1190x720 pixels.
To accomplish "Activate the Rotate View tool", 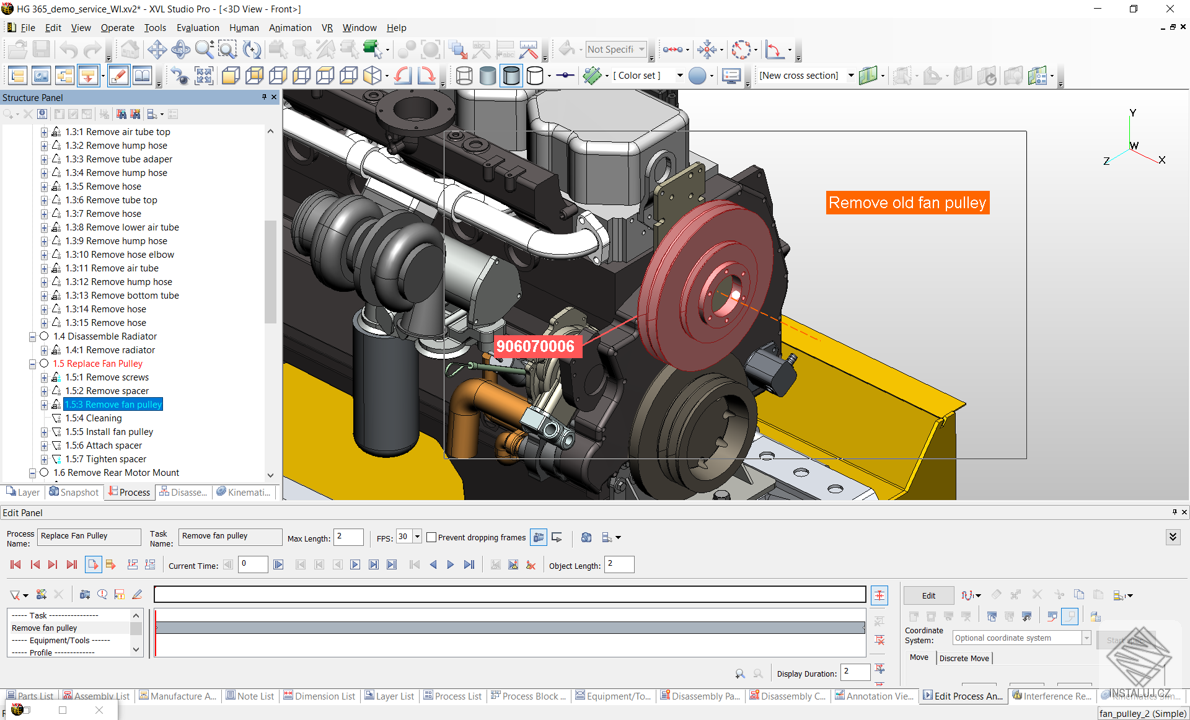I will pyautogui.click(x=183, y=48).
